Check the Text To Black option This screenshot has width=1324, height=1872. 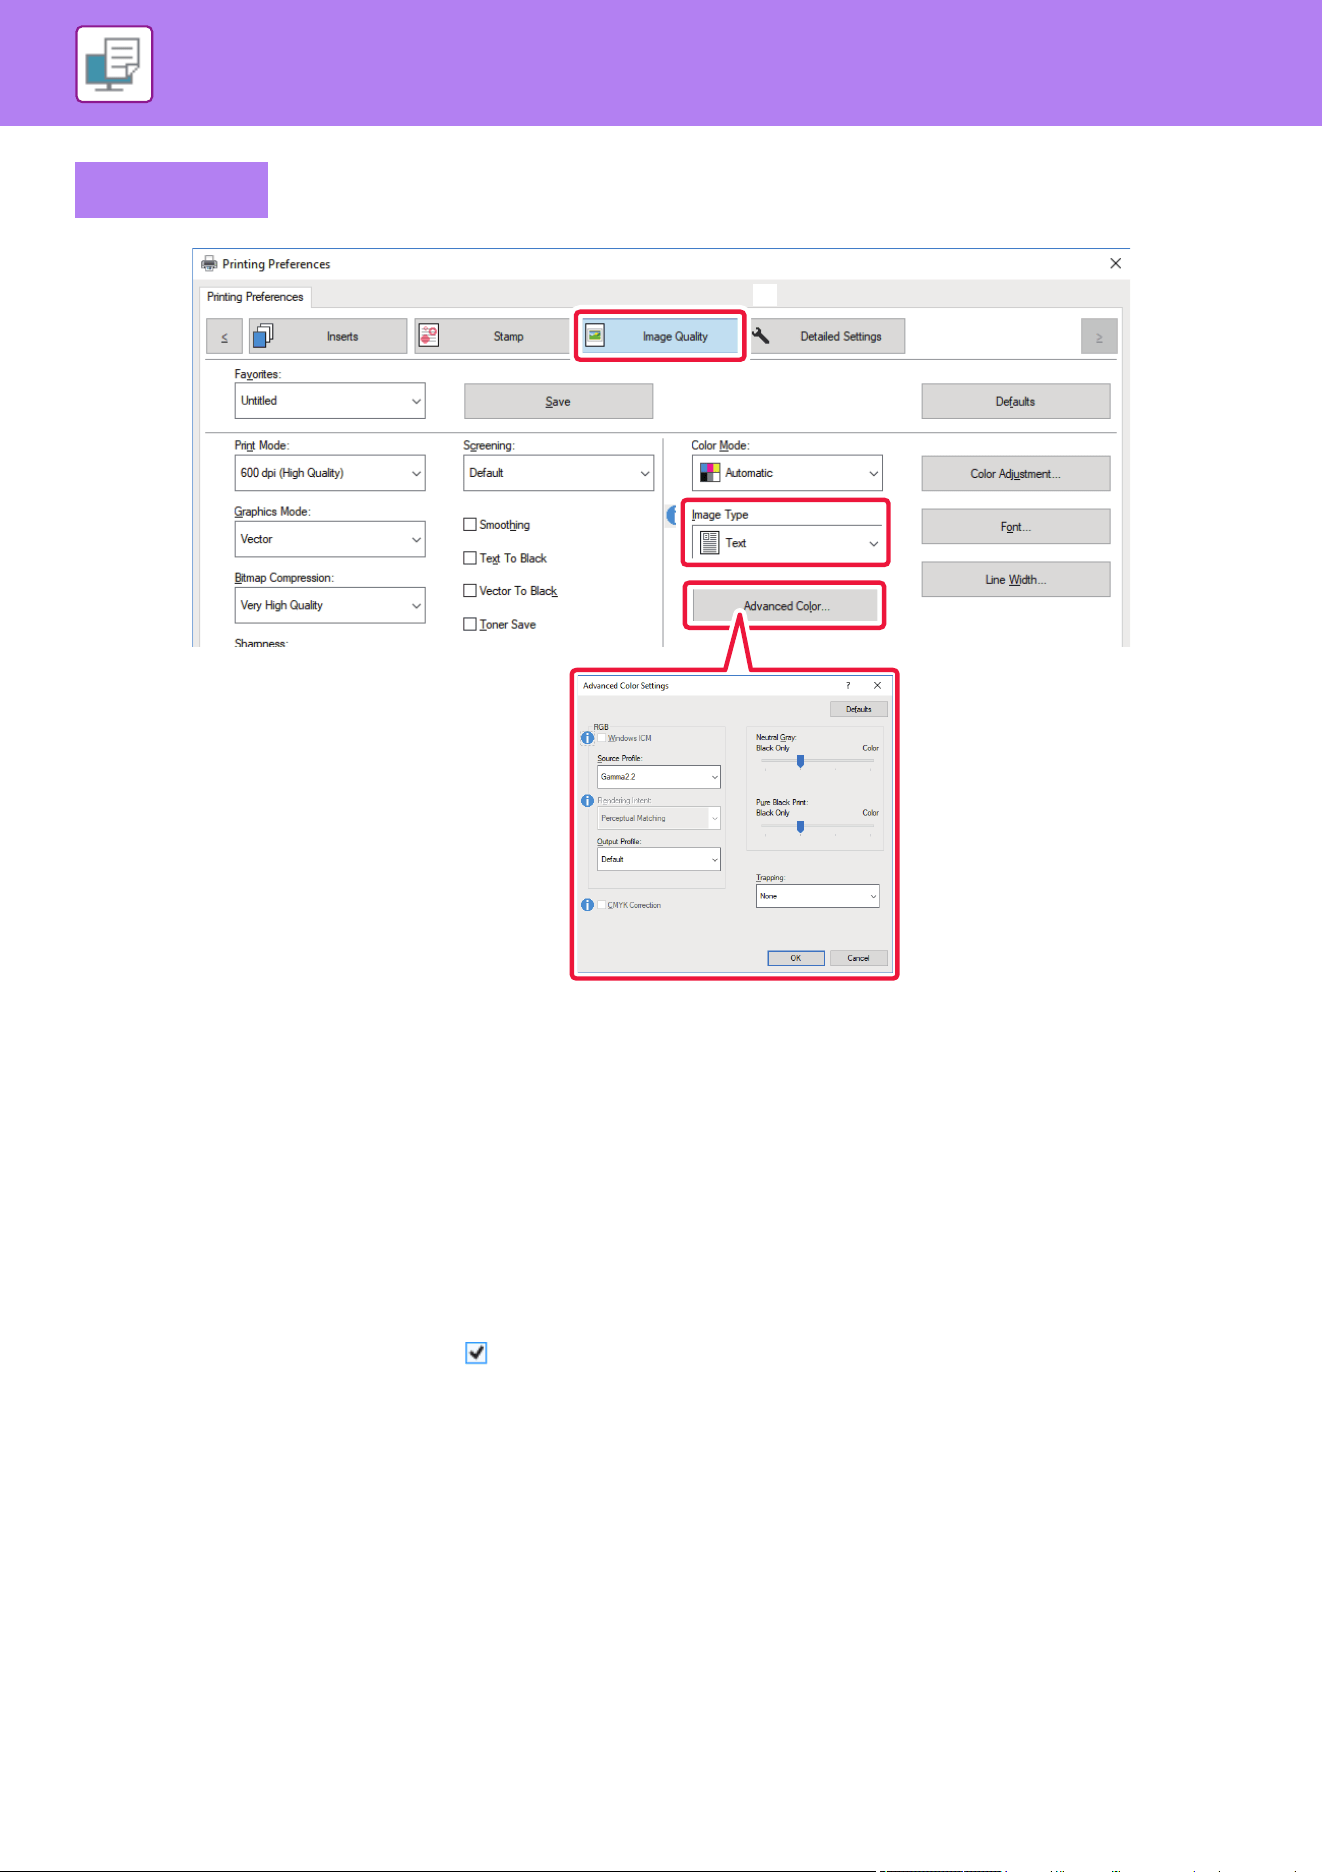[x=470, y=558]
